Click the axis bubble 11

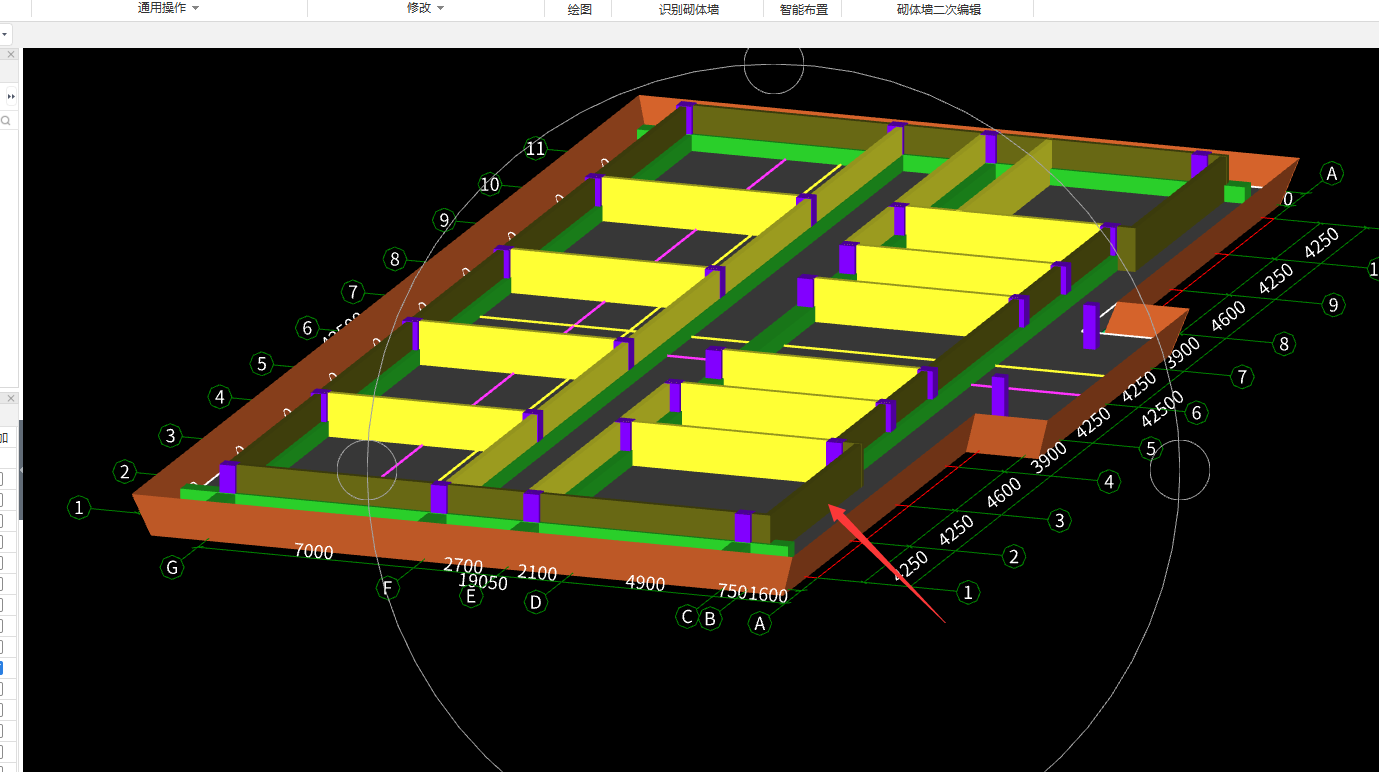click(x=536, y=149)
